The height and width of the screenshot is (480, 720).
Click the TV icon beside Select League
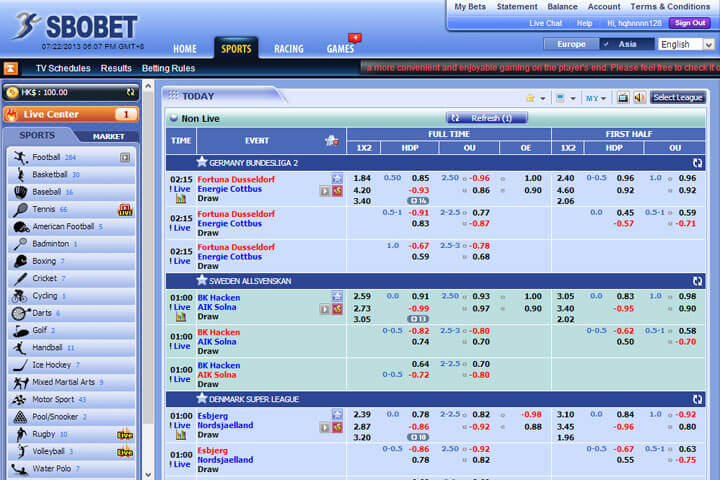click(x=622, y=97)
